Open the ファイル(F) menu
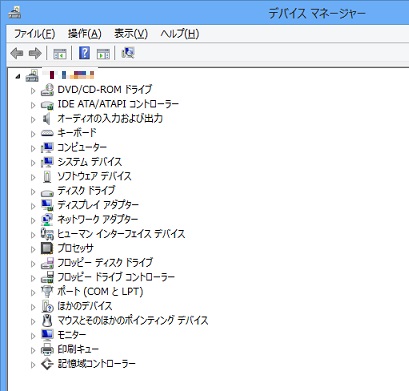409x391 pixels. click(x=34, y=34)
